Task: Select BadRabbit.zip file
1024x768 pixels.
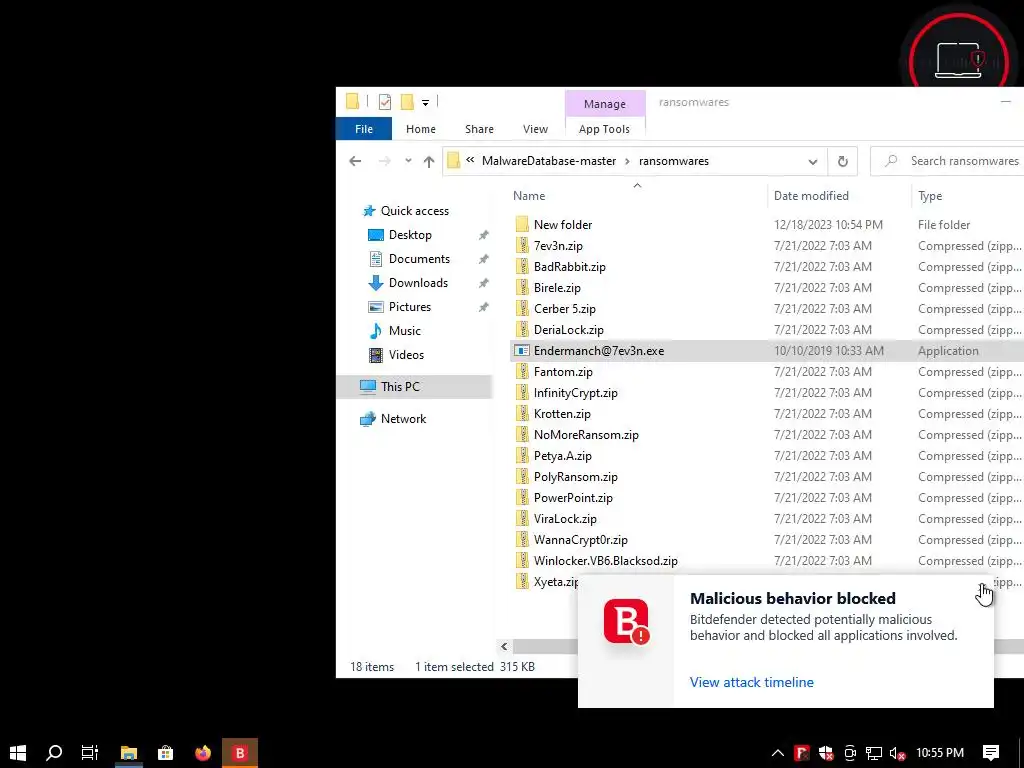Action: point(569,266)
